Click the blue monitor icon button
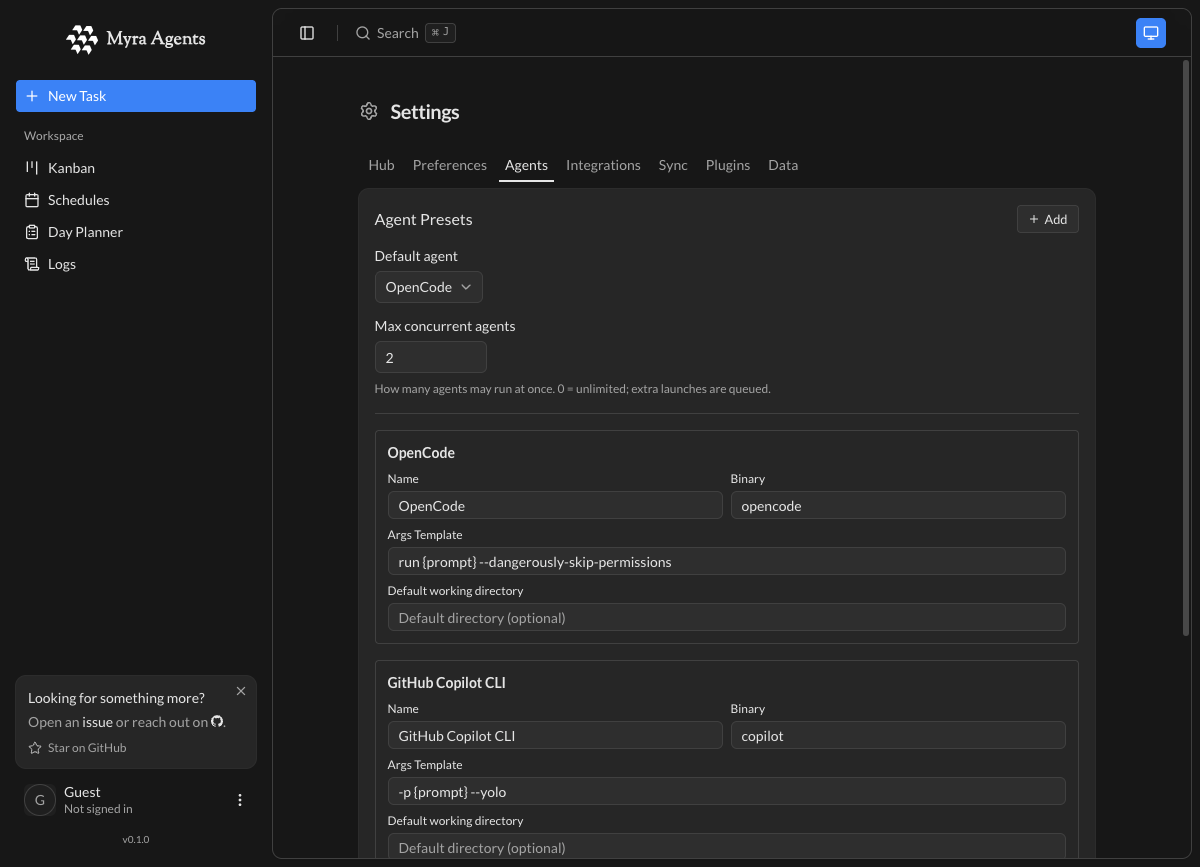 (1151, 33)
